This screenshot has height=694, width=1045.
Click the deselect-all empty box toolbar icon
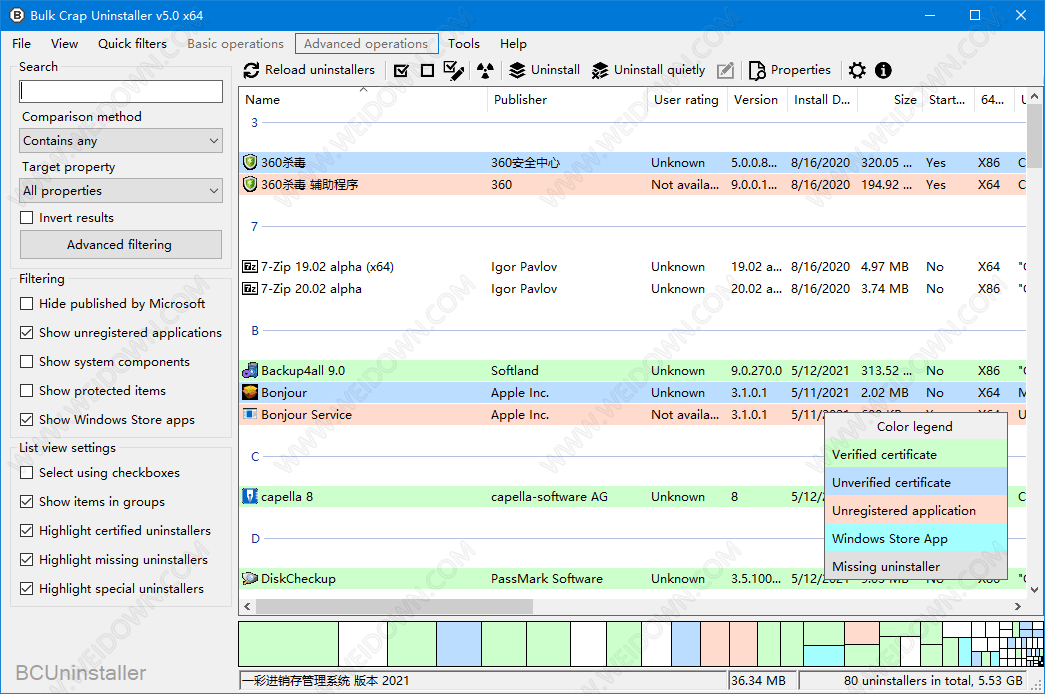[x=427, y=70]
